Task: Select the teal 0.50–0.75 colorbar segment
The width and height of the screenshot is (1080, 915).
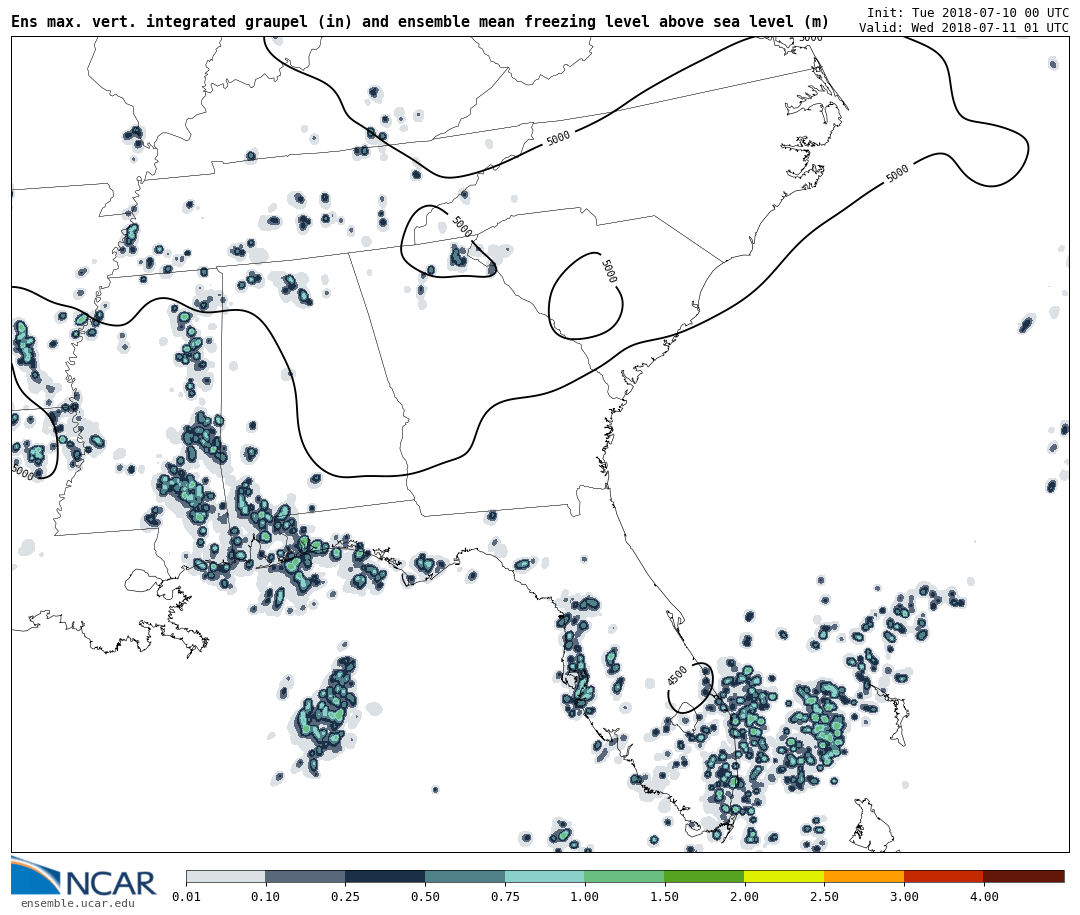Action: pos(465,876)
